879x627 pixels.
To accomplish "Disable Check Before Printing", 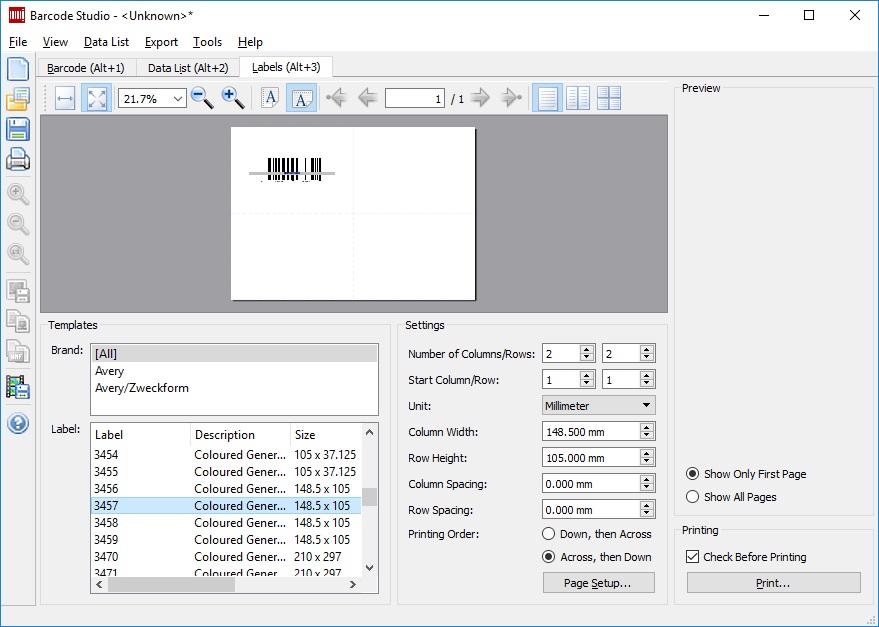I will (694, 557).
